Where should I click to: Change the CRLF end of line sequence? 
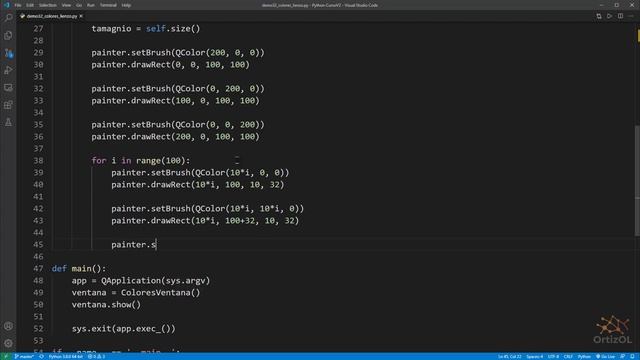point(568,356)
